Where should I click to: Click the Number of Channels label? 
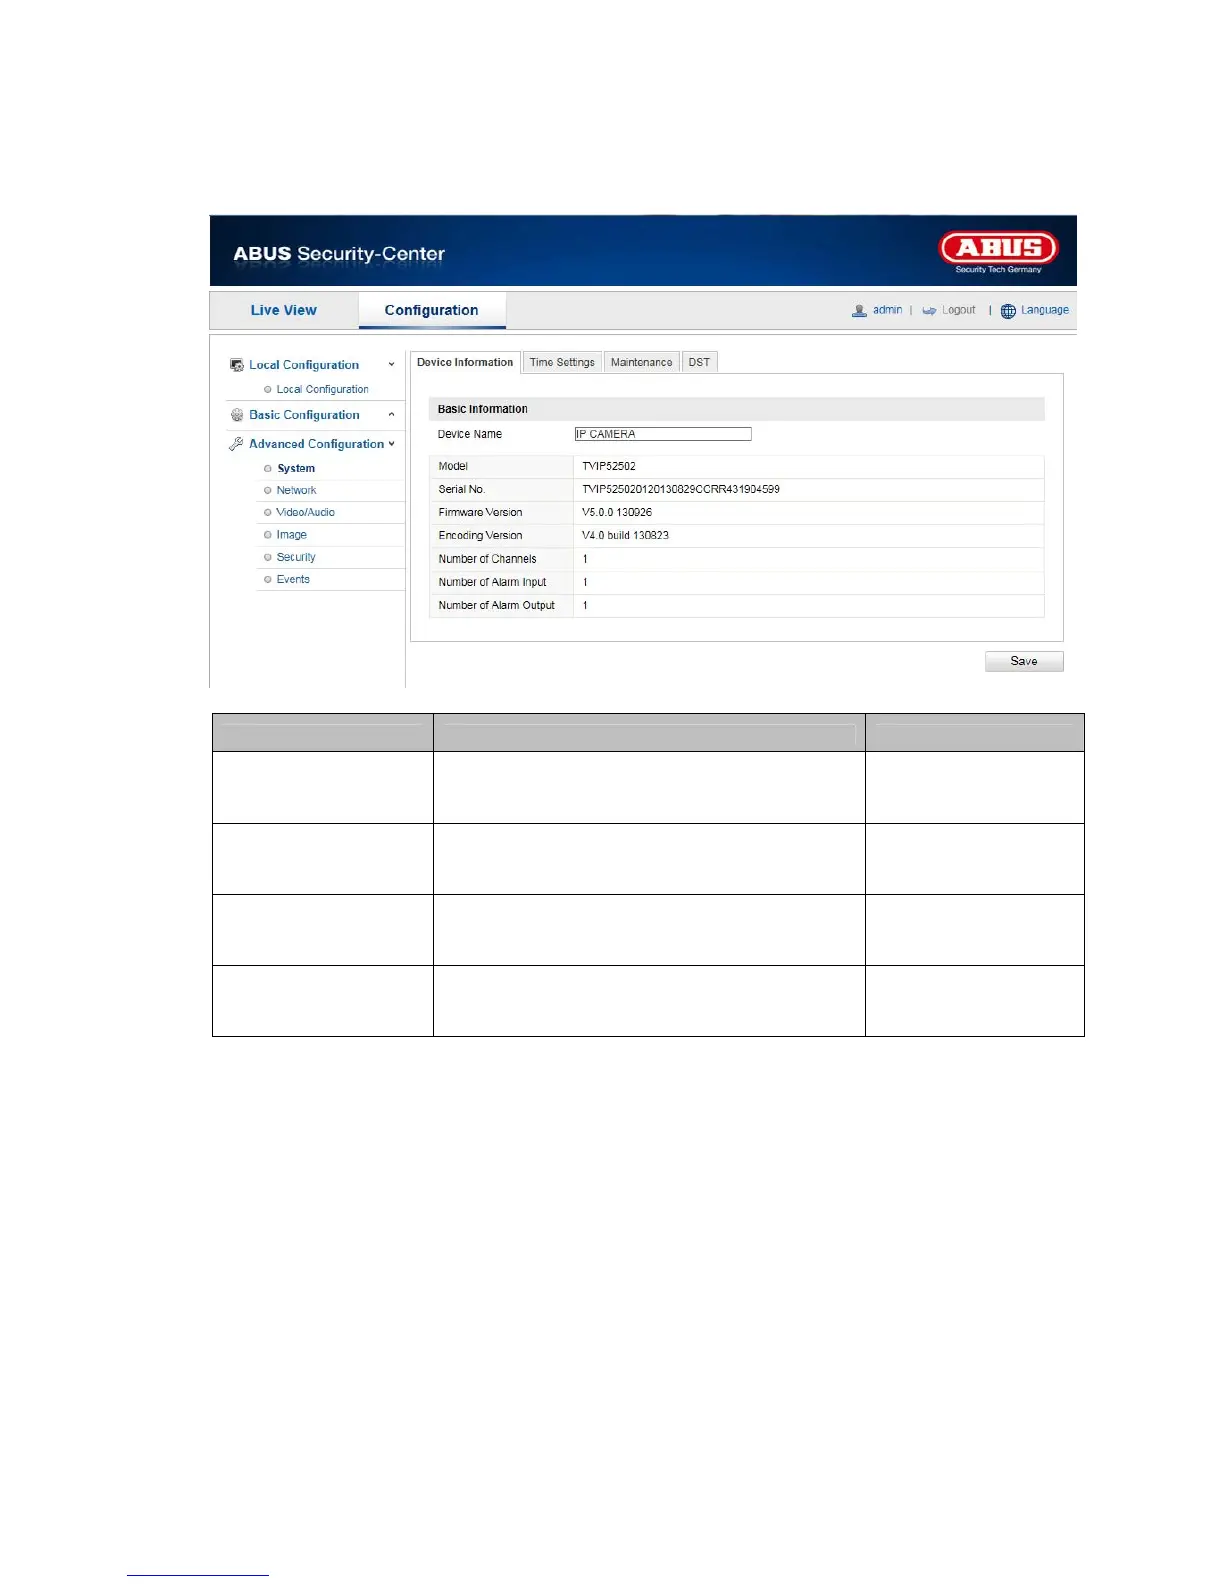(x=487, y=559)
